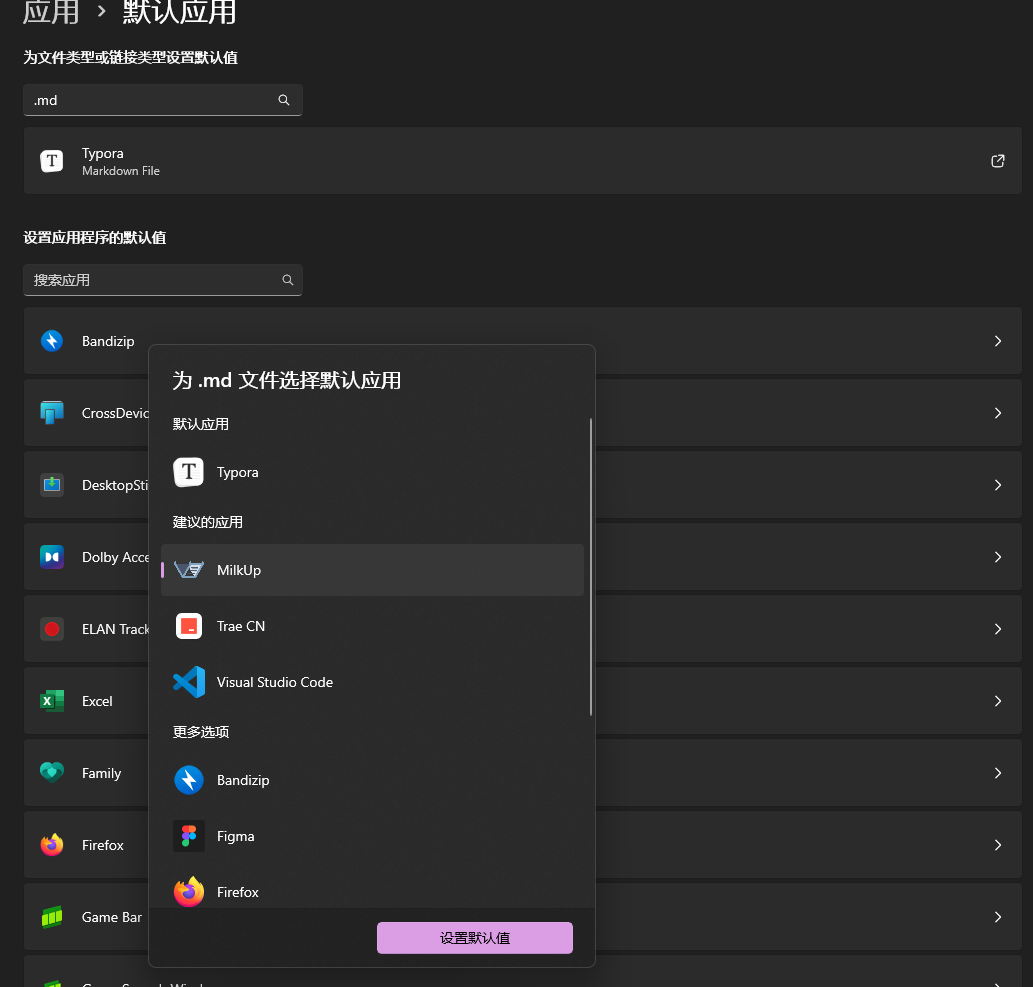1033x987 pixels.
Task: Click the dialog's vertical scrollbar
Action: [x=590, y=567]
